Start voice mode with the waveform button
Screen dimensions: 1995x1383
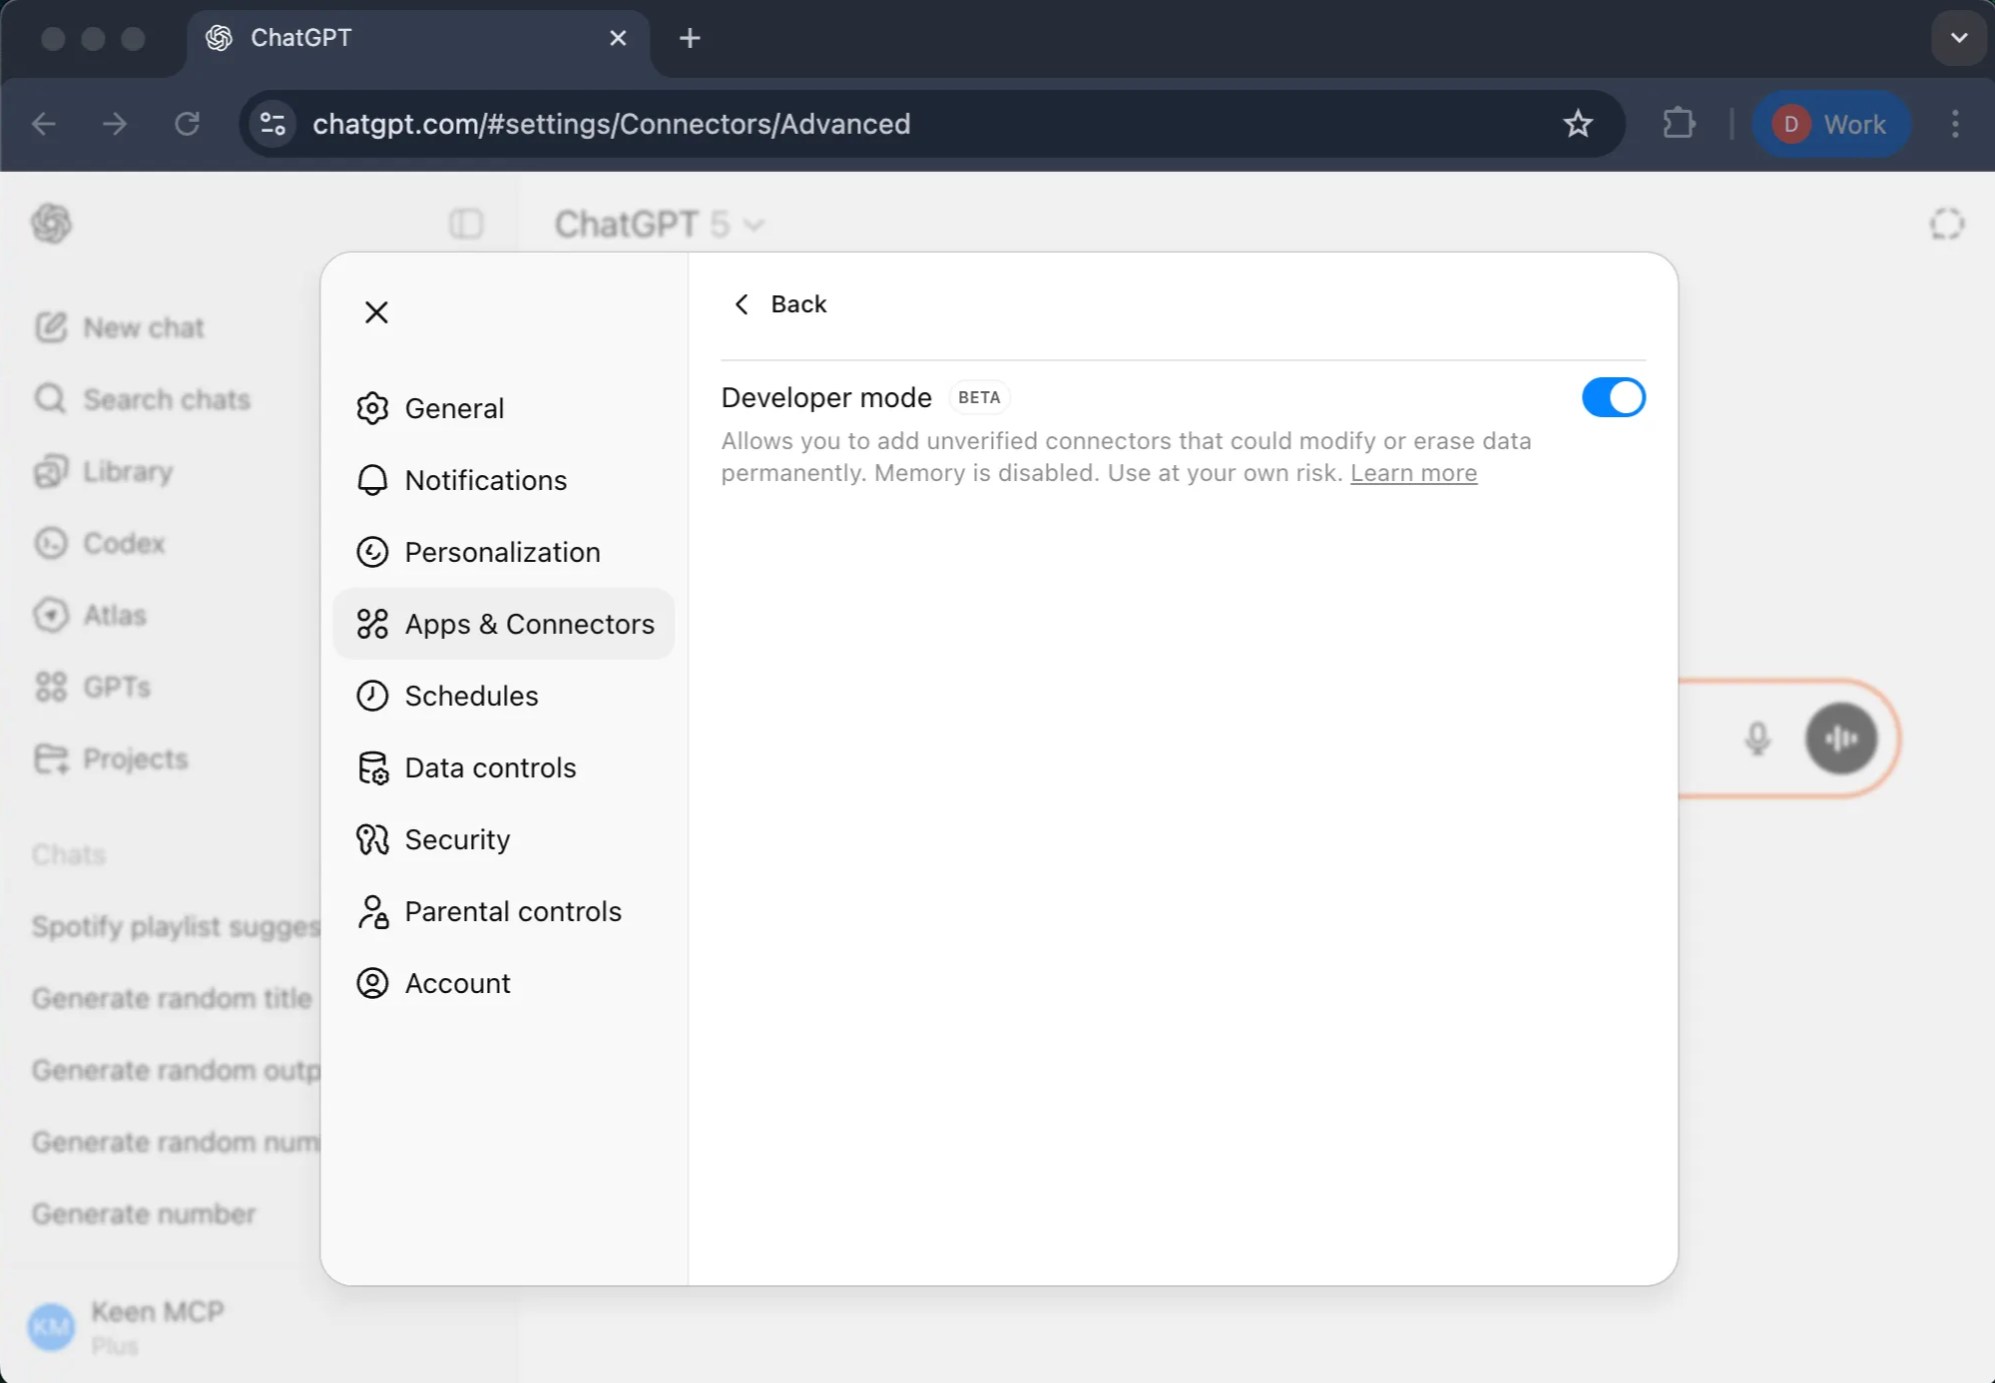[x=1843, y=739]
